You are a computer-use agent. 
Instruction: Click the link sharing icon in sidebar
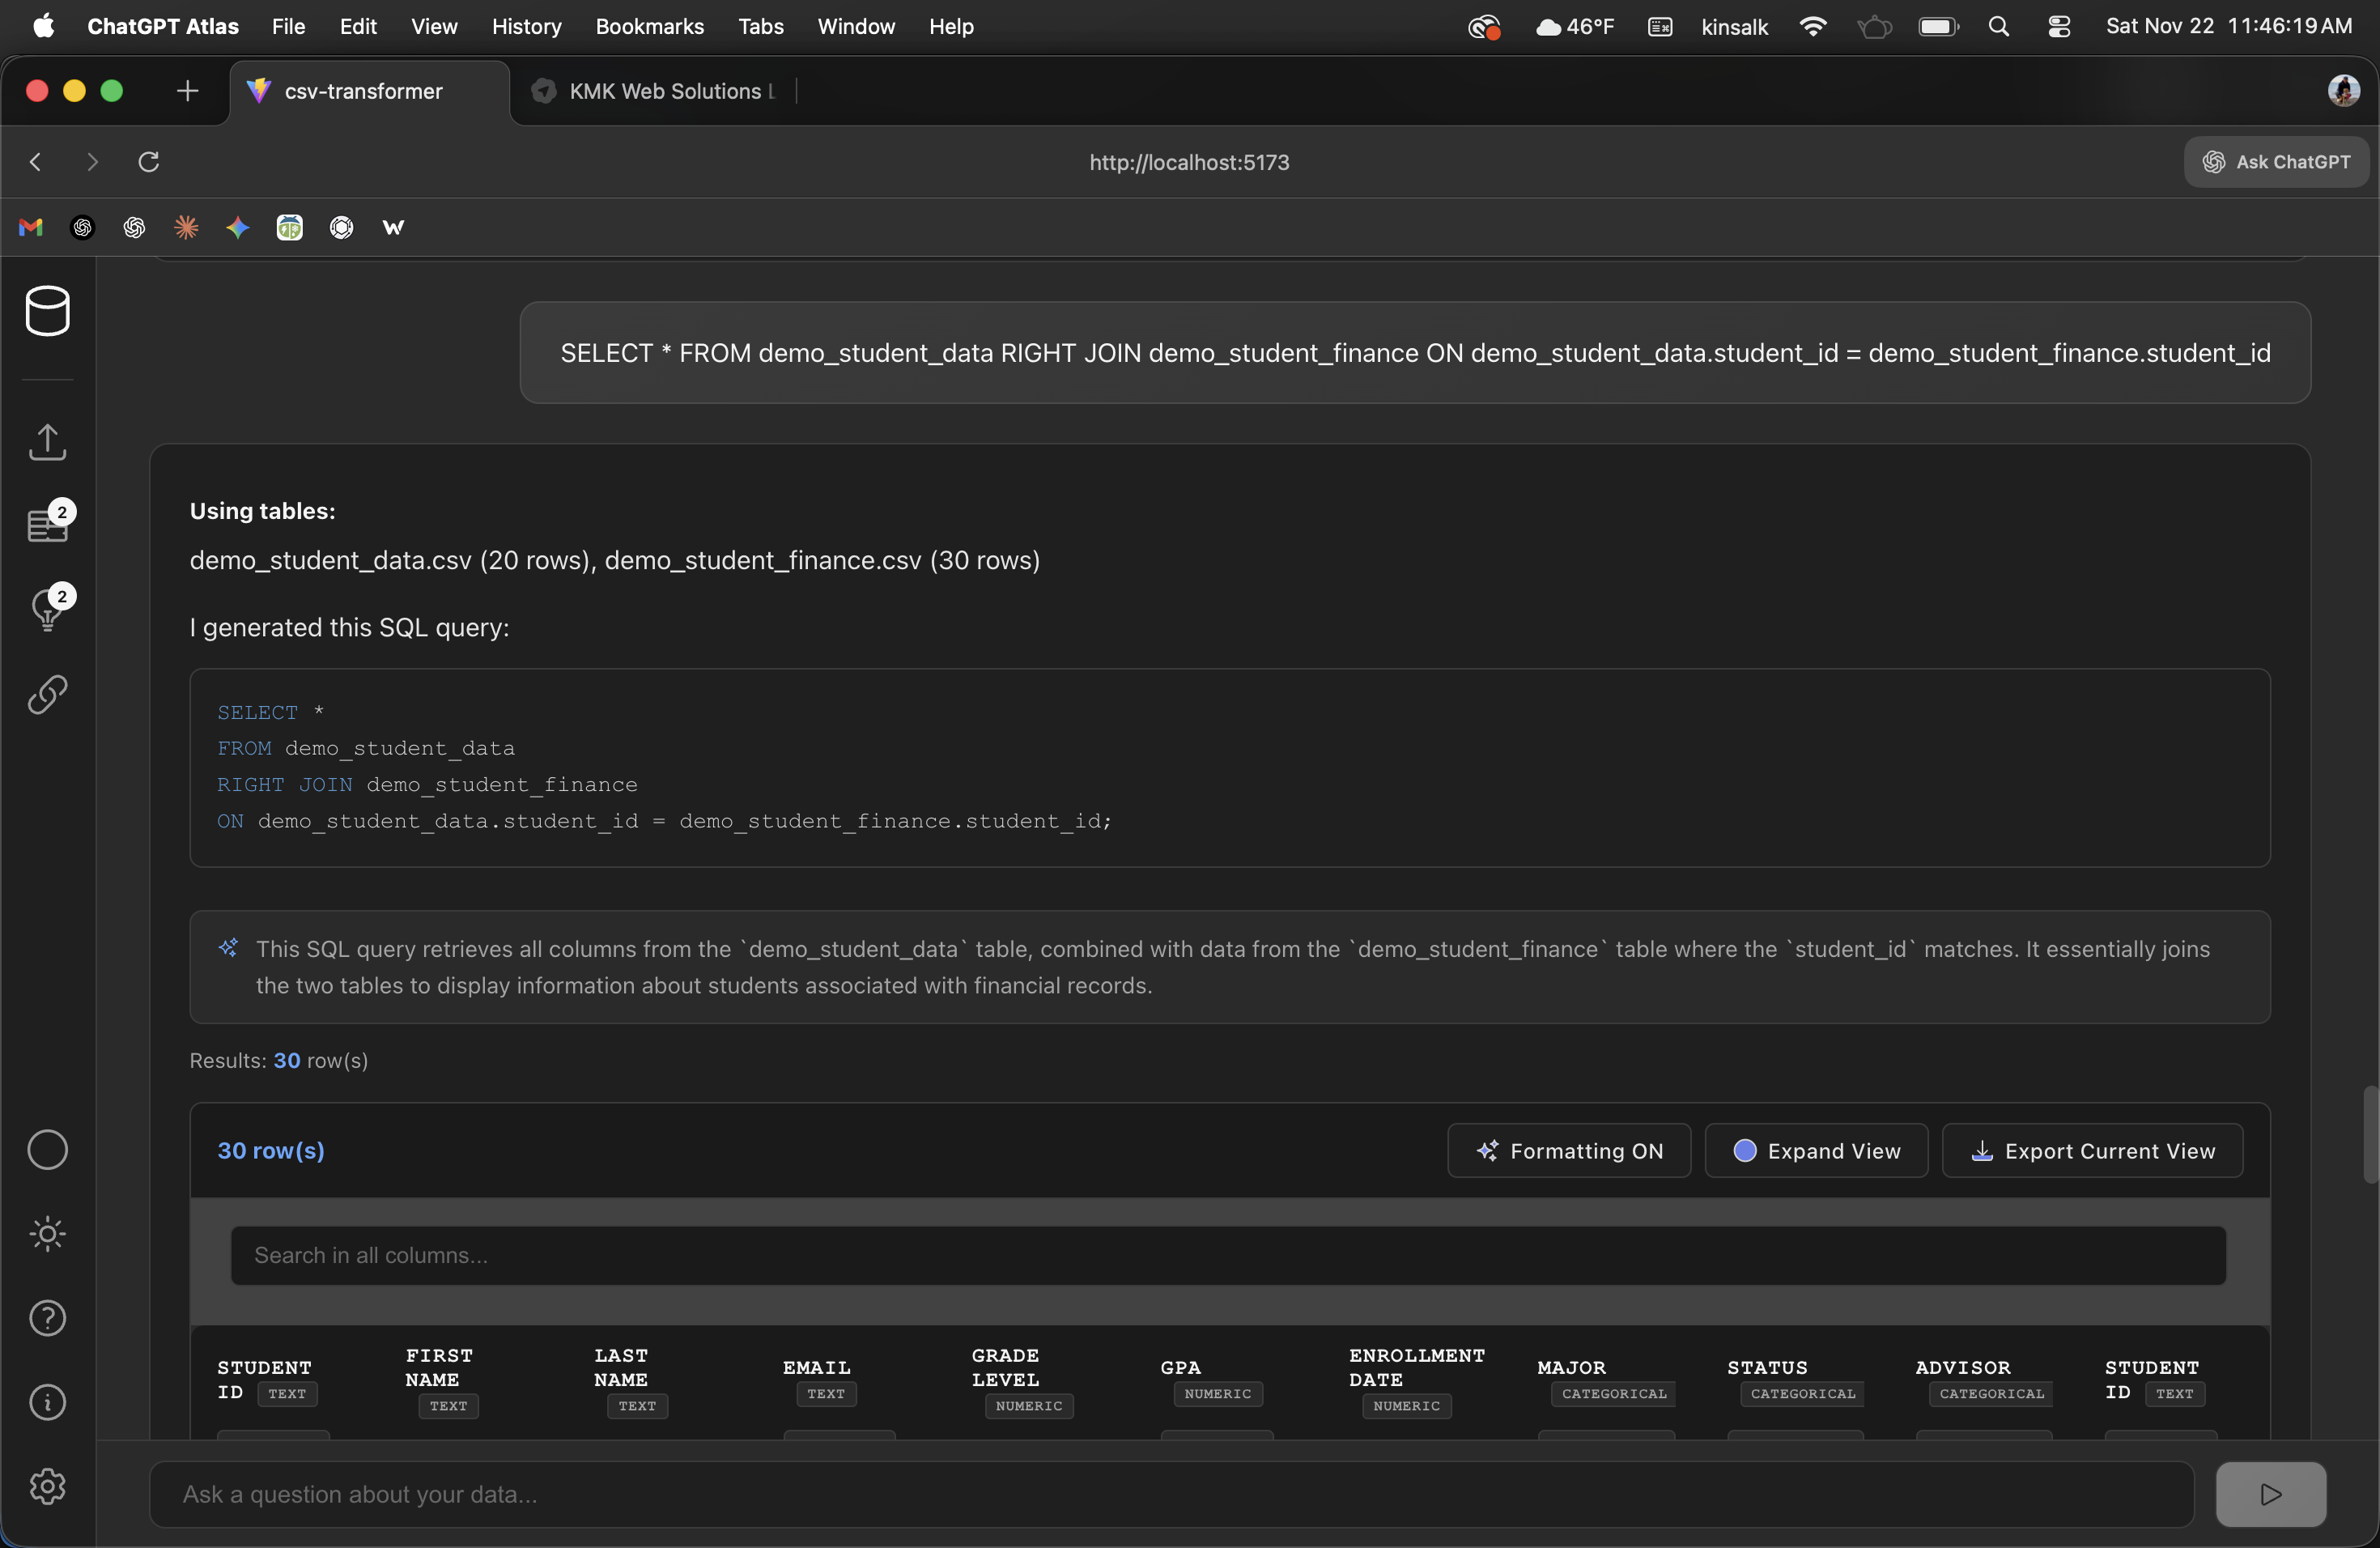48,694
